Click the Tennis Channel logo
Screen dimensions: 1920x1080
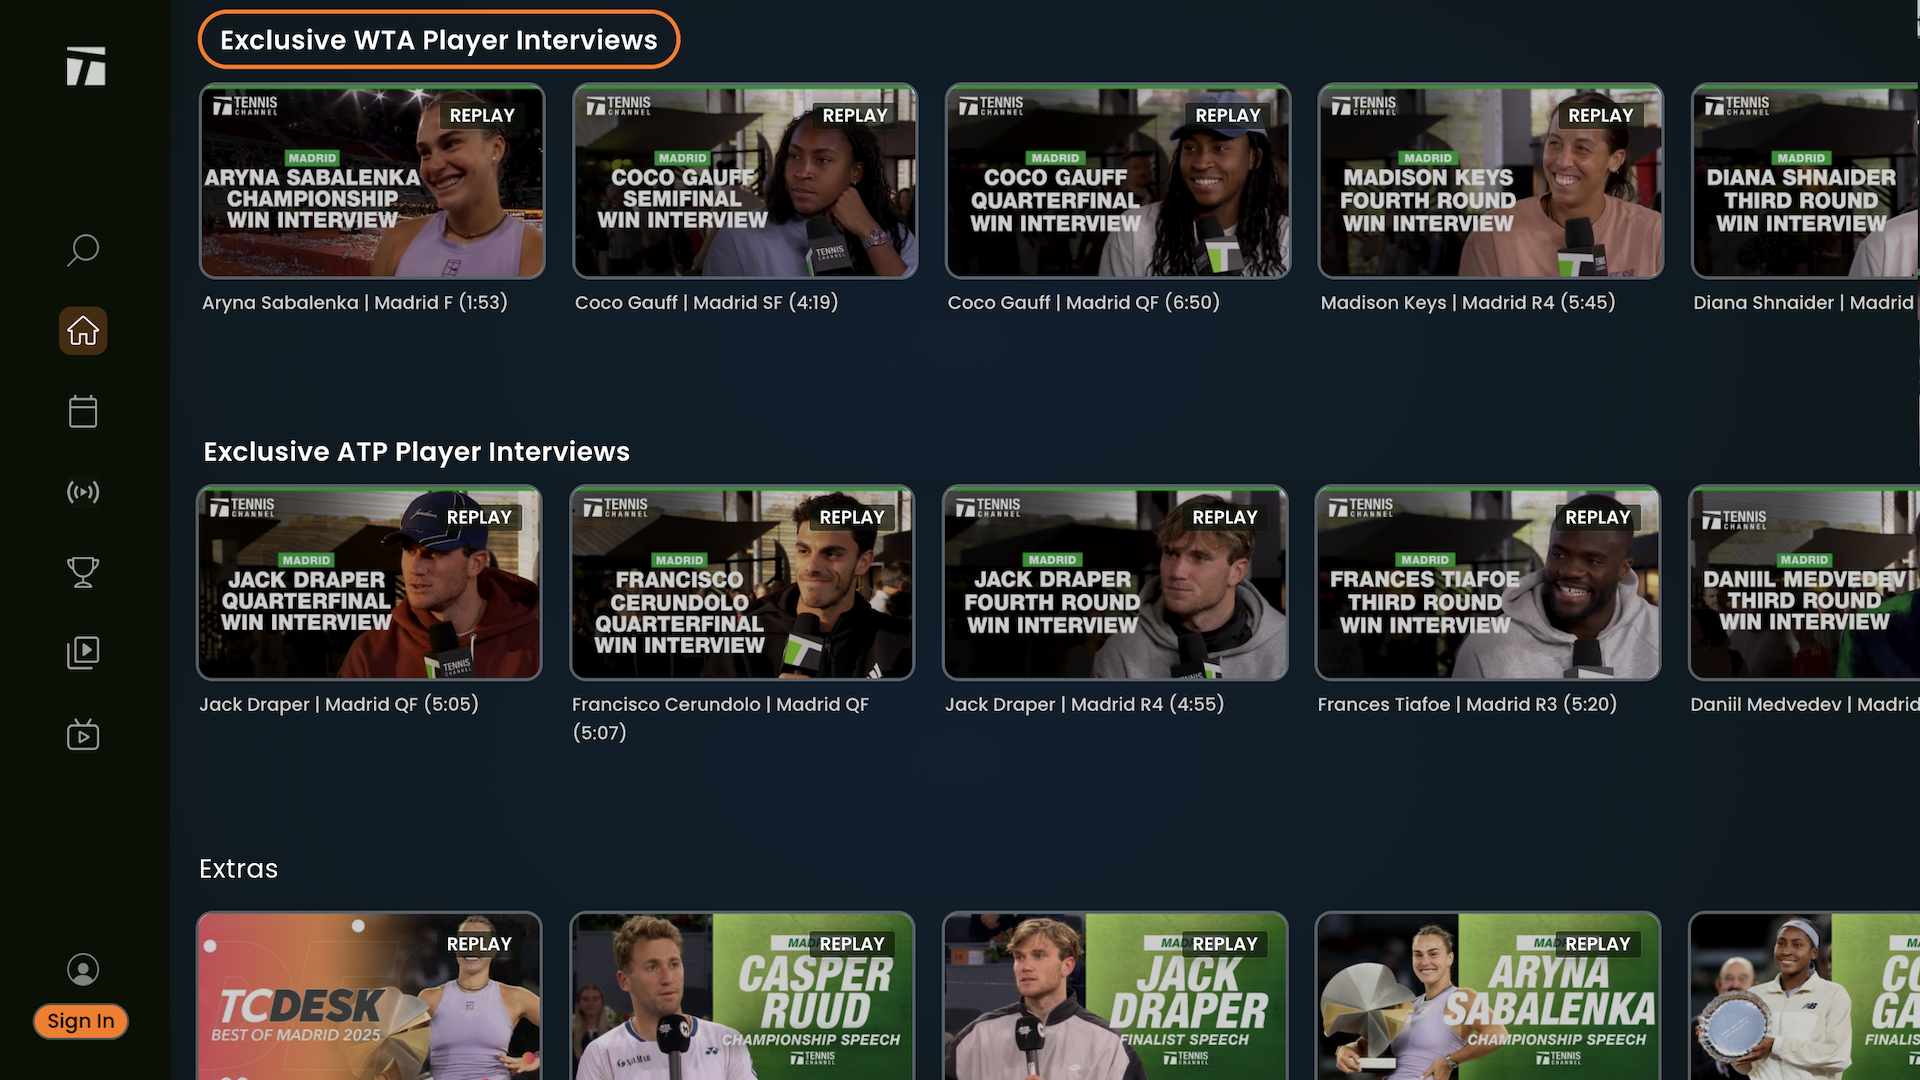pyautogui.click(x=85, y=65)
